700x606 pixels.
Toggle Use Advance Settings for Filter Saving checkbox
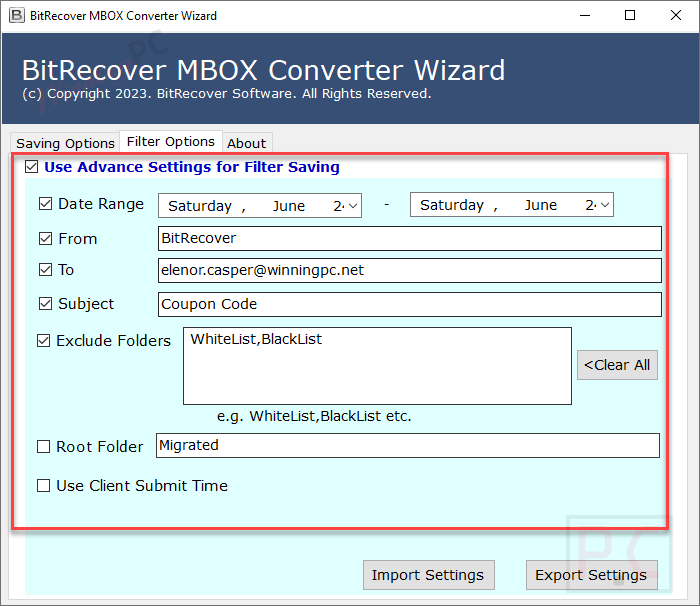pyautogui.click(x=32, y=167)
